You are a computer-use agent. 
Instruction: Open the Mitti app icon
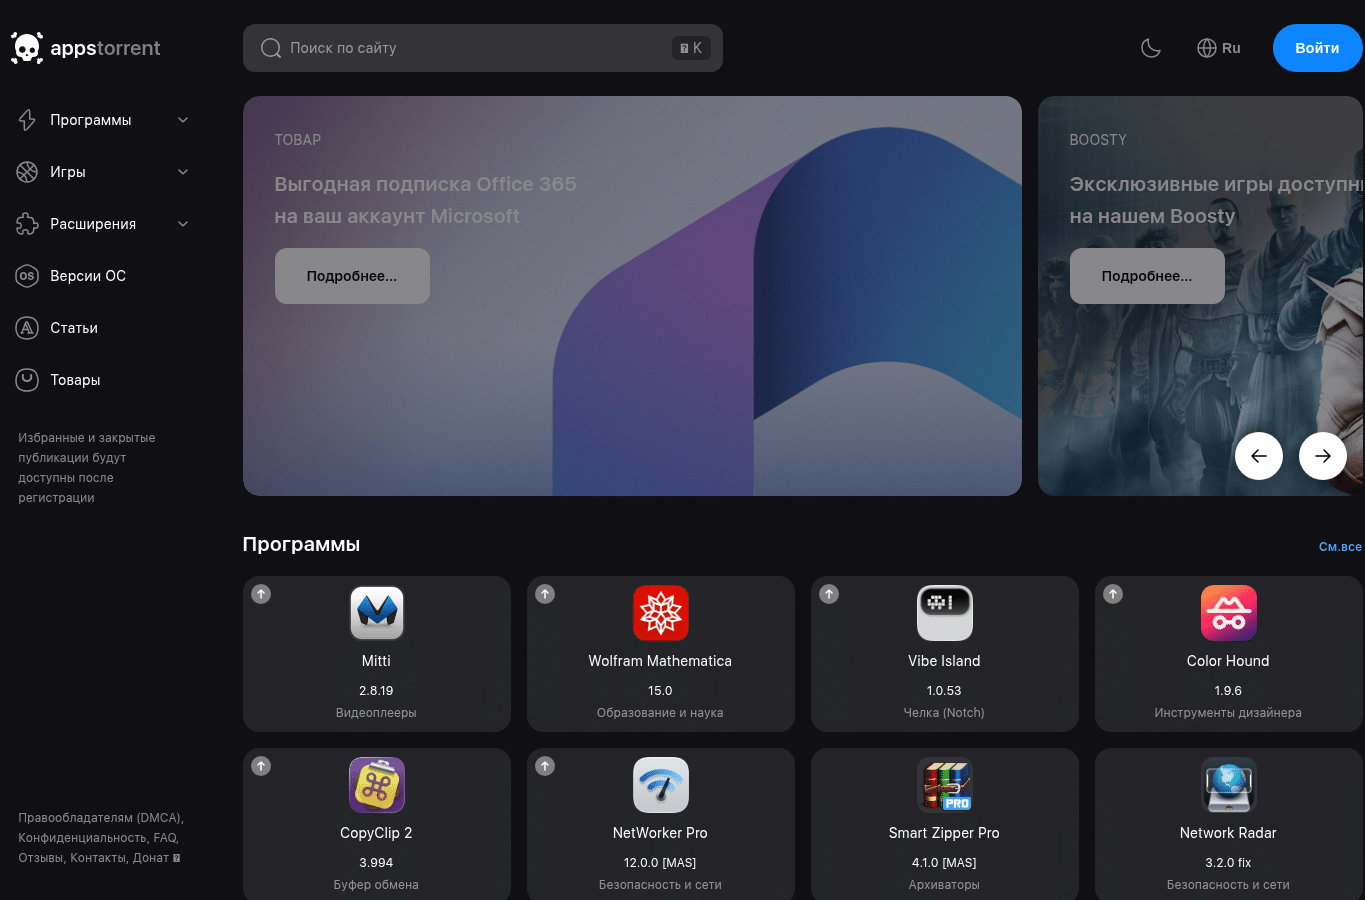point(377,613)
